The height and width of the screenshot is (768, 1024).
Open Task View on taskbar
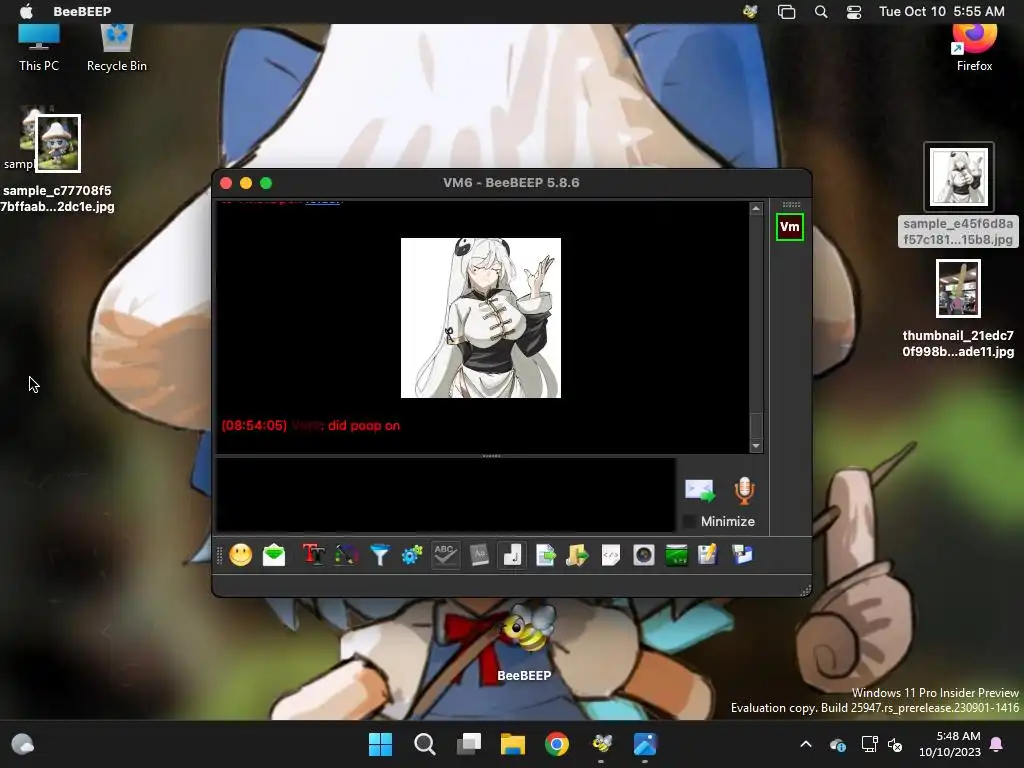click(469, 744)
